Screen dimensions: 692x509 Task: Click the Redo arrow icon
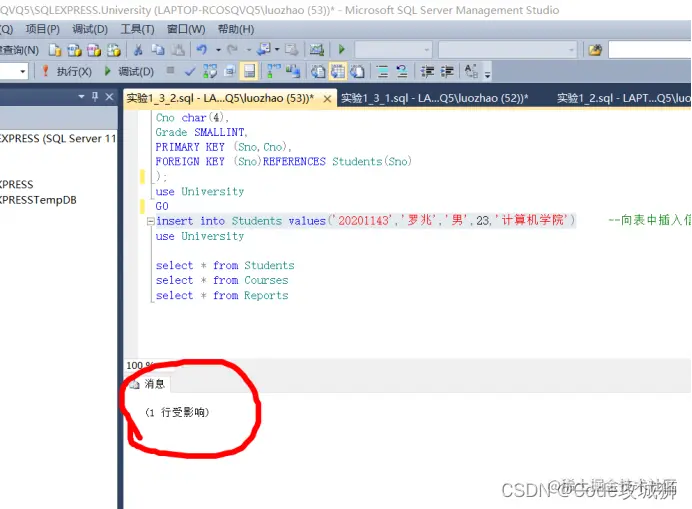tap(232, 49)
